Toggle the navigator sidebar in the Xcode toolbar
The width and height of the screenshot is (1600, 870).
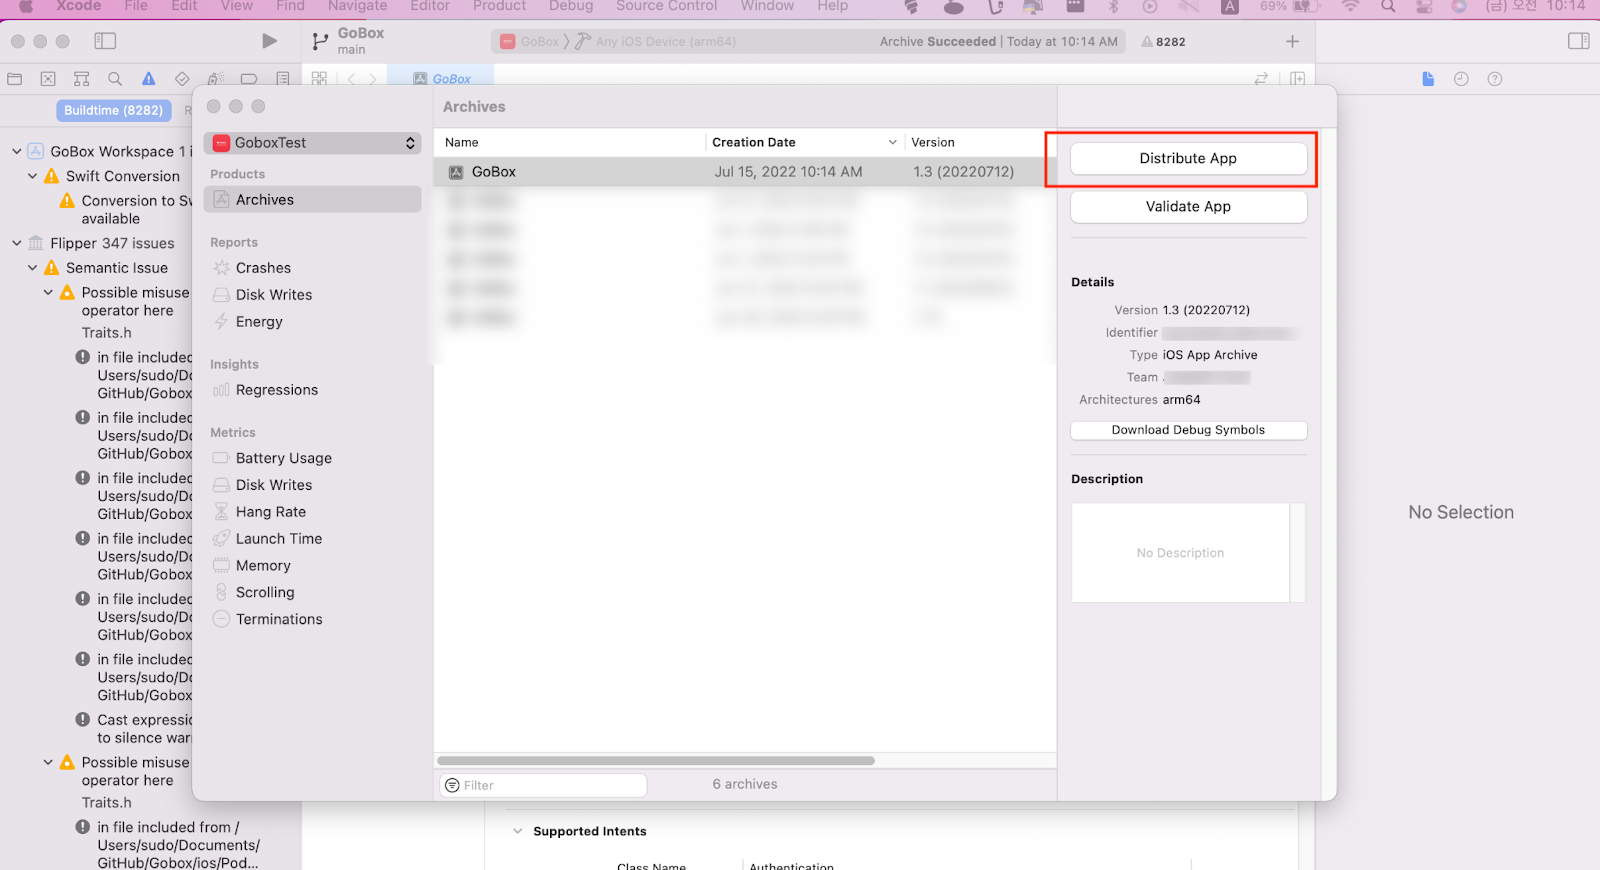pyautogui.click(x=105, y=41)
